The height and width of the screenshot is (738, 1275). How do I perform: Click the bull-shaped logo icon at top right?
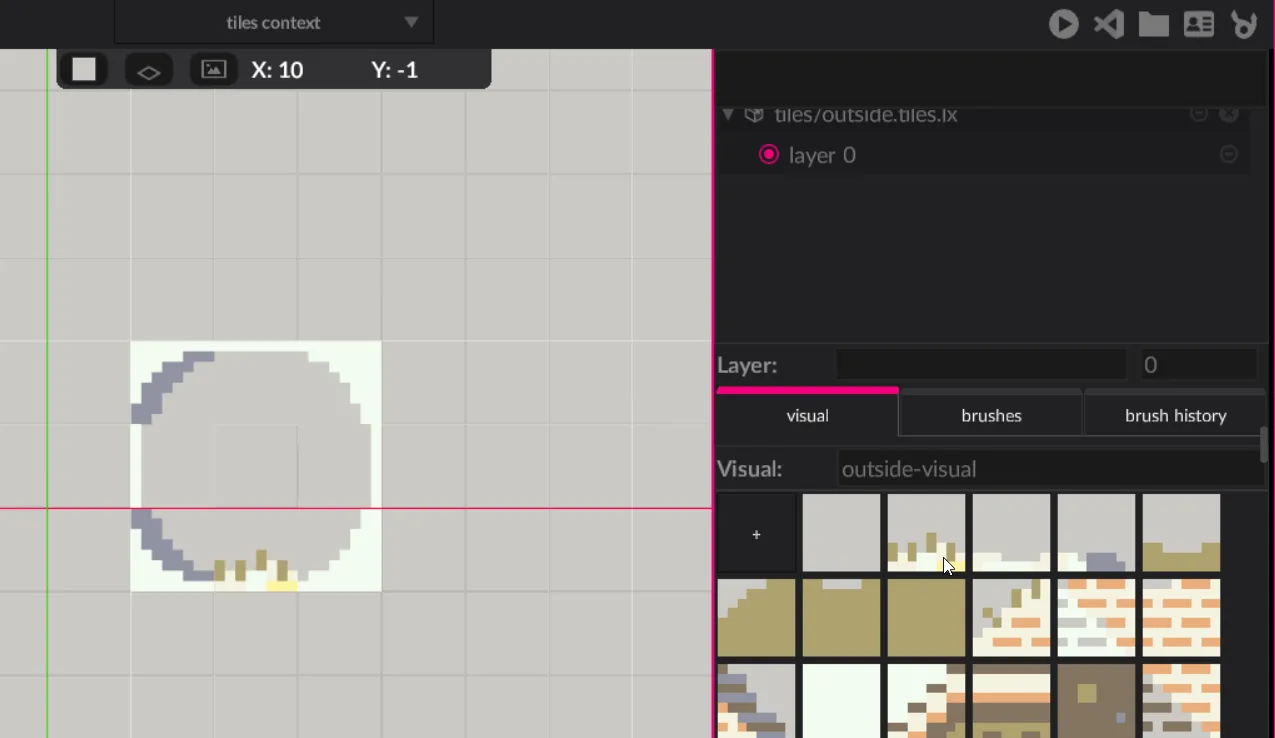(x=1244, y=24)
